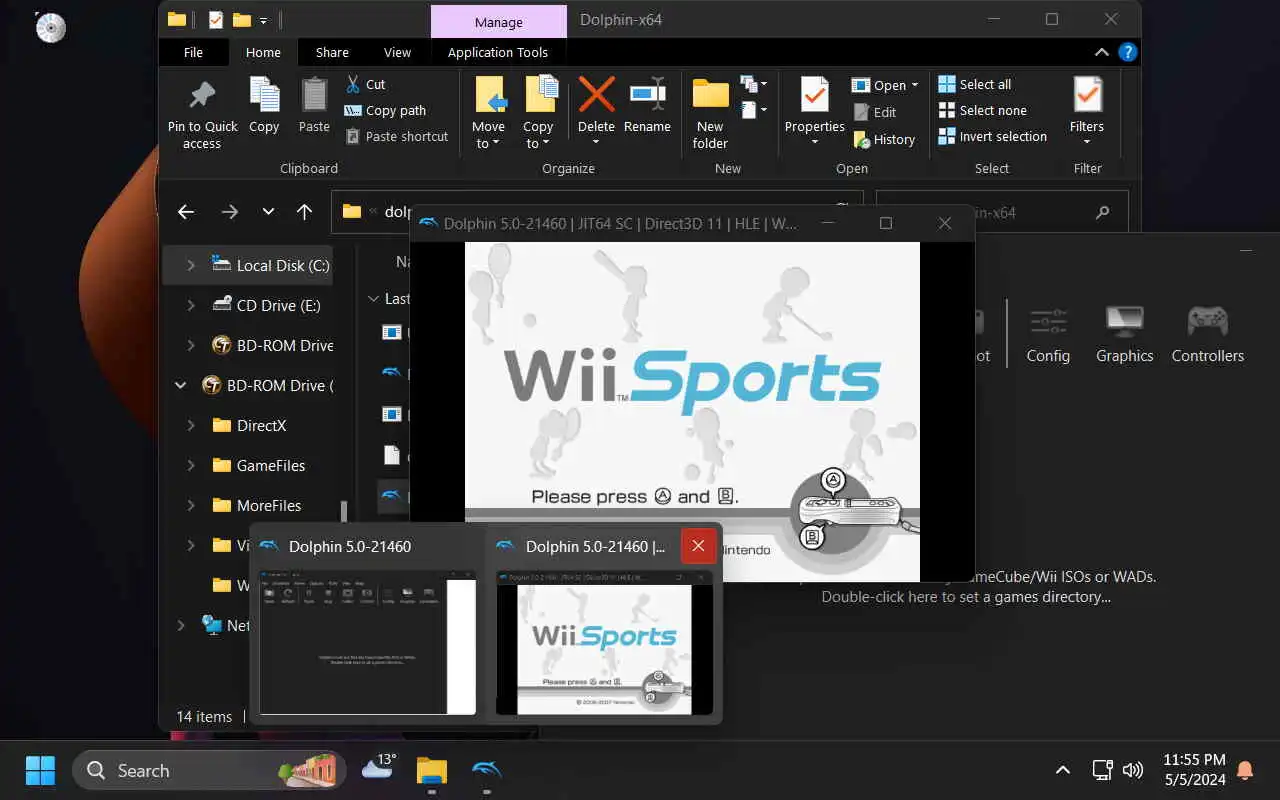
Task: Click Invert selection in ribbon
Action: tap(993, 136)
